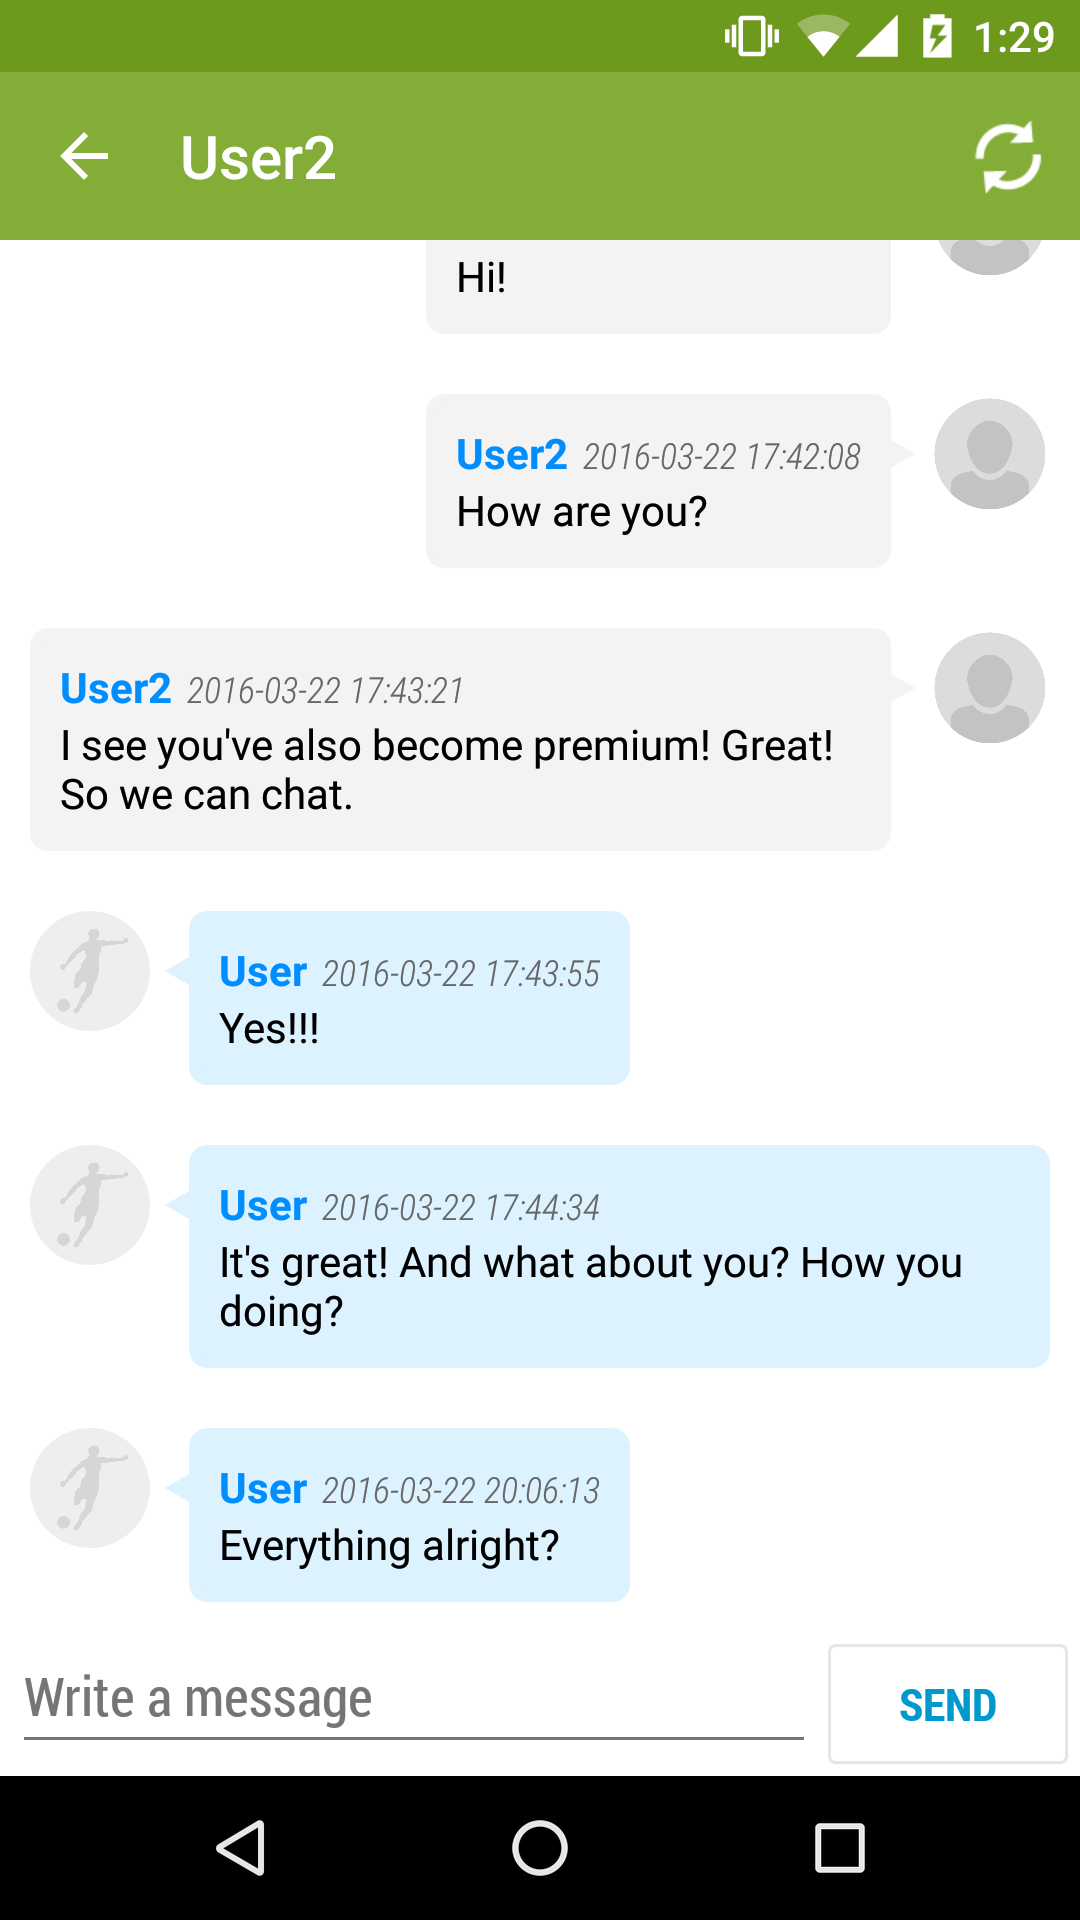Tap User2 avatar next to the premium message
Viewport: 1080px width, 1920px height.
[989, 688]
